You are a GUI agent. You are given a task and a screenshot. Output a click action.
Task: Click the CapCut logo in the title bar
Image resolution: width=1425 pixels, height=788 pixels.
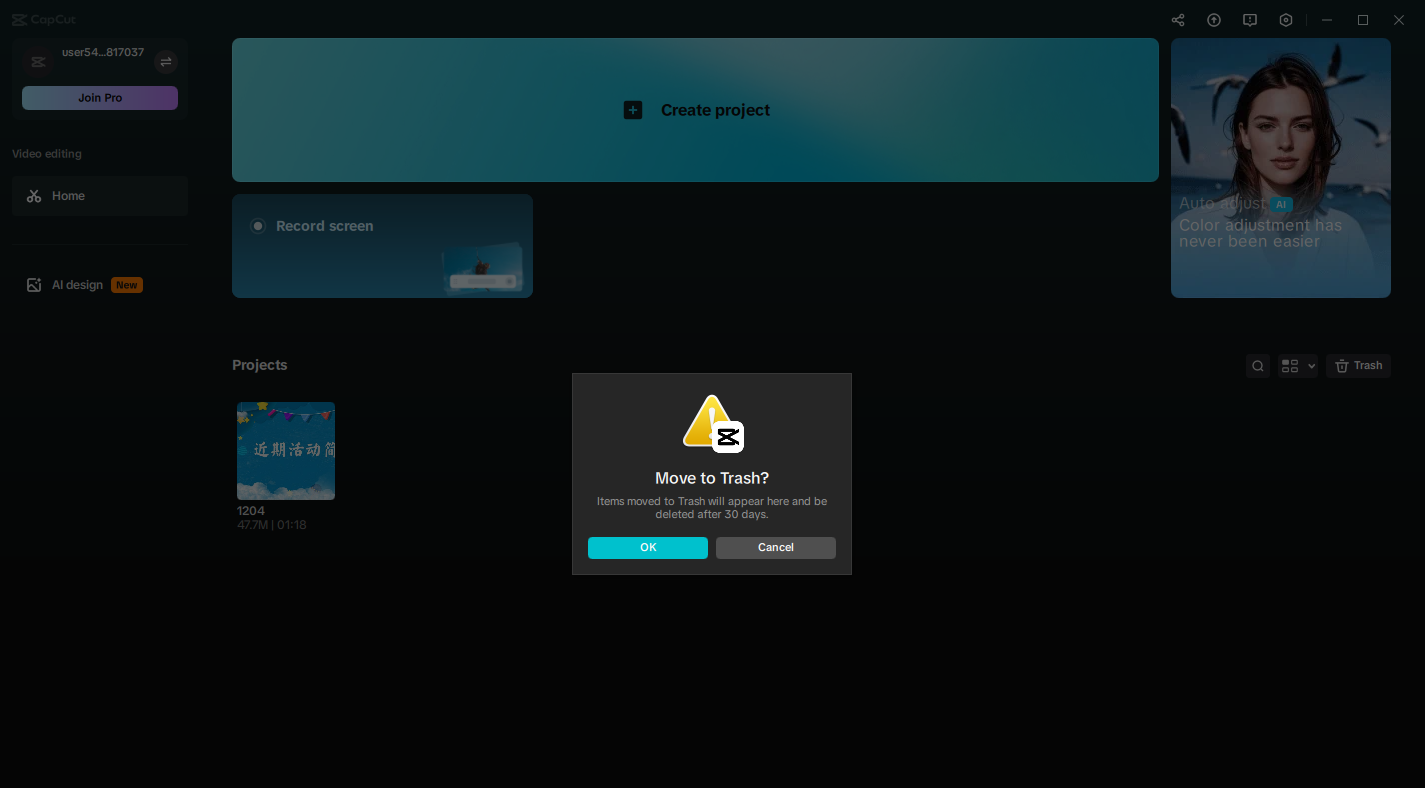click(44, 20)
